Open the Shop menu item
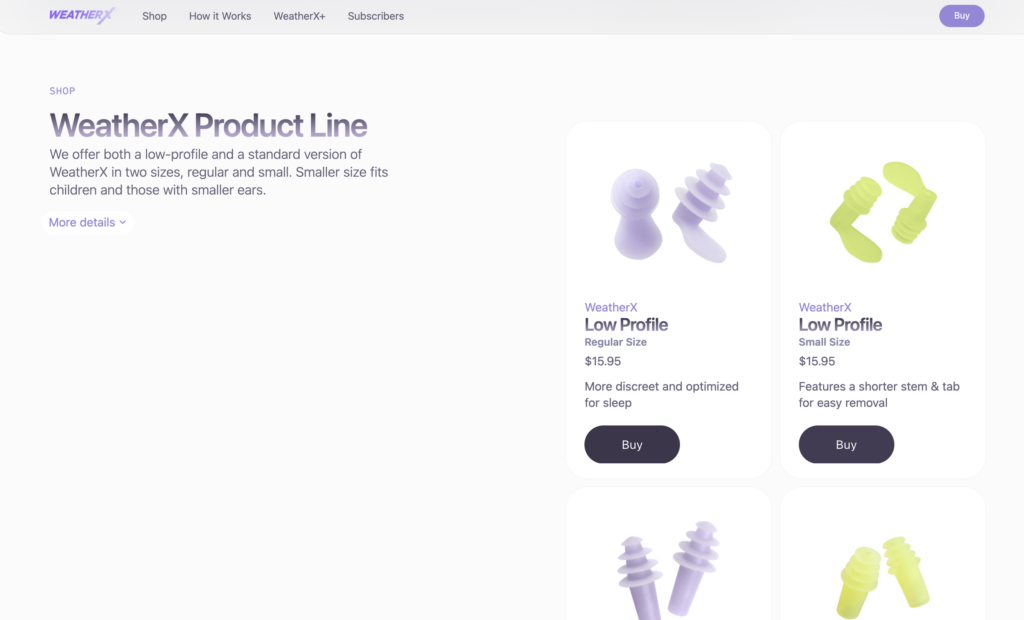 pos(154,16)
